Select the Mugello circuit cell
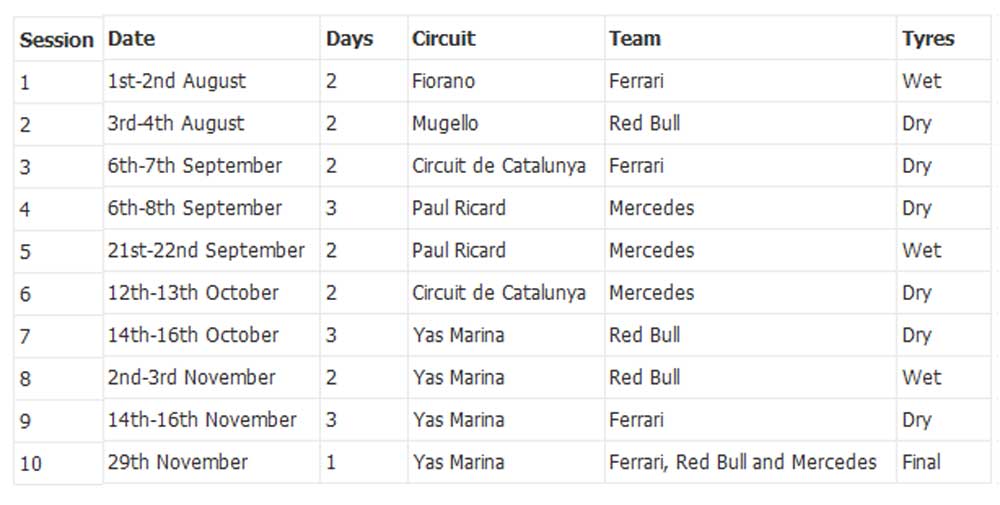Viewport: 1000px width, 505px height. point(445,124)
